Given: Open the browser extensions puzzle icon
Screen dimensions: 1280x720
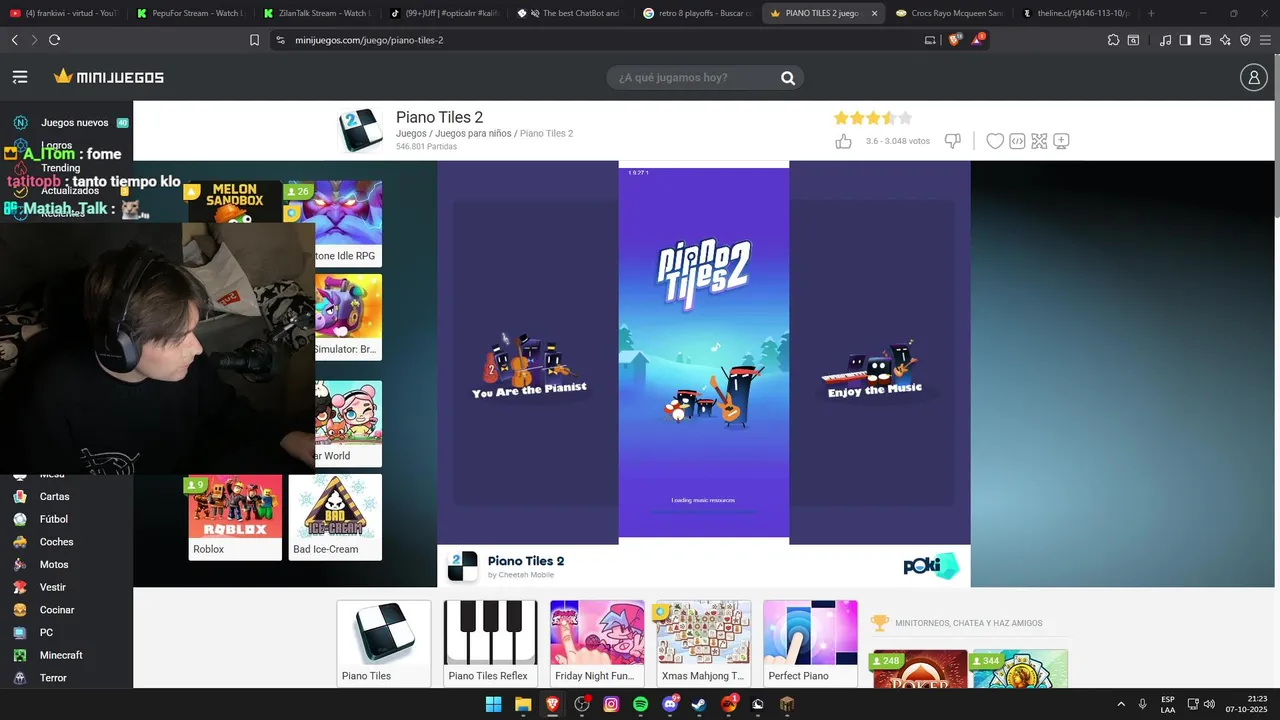Looking at the screenshot, I should pyautogui.click(x=1113, y=40).
